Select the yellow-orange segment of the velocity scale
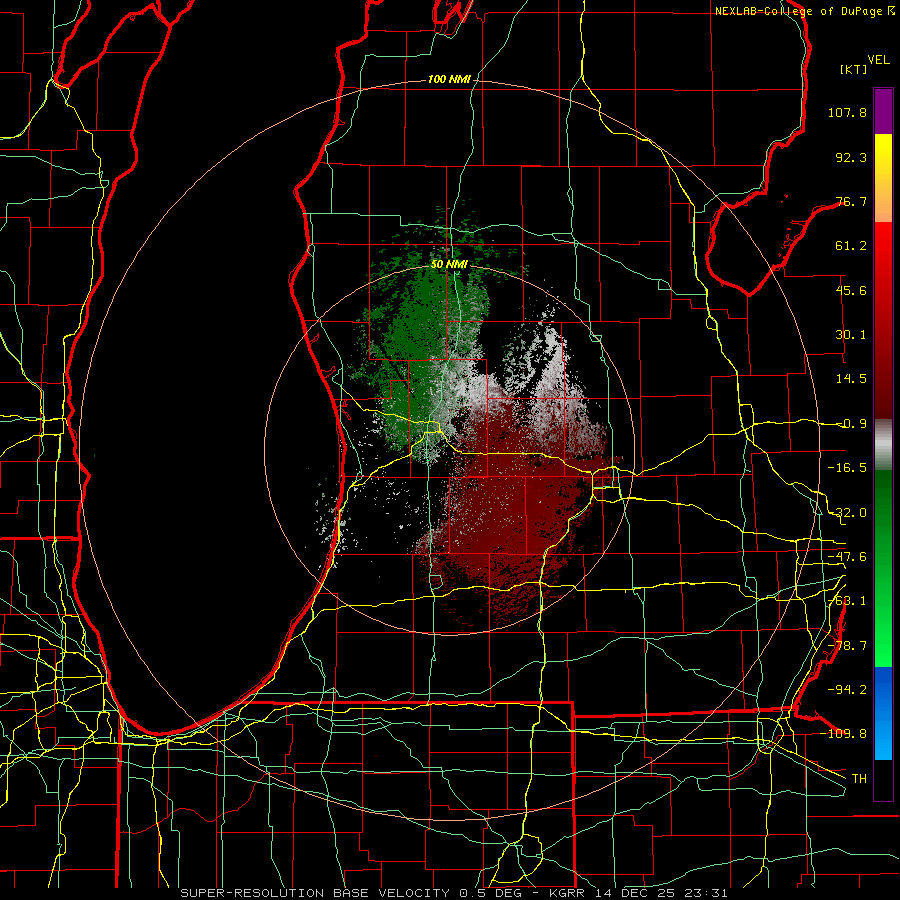The width and height of the screenshot is (900, 900). click(883, 179)
